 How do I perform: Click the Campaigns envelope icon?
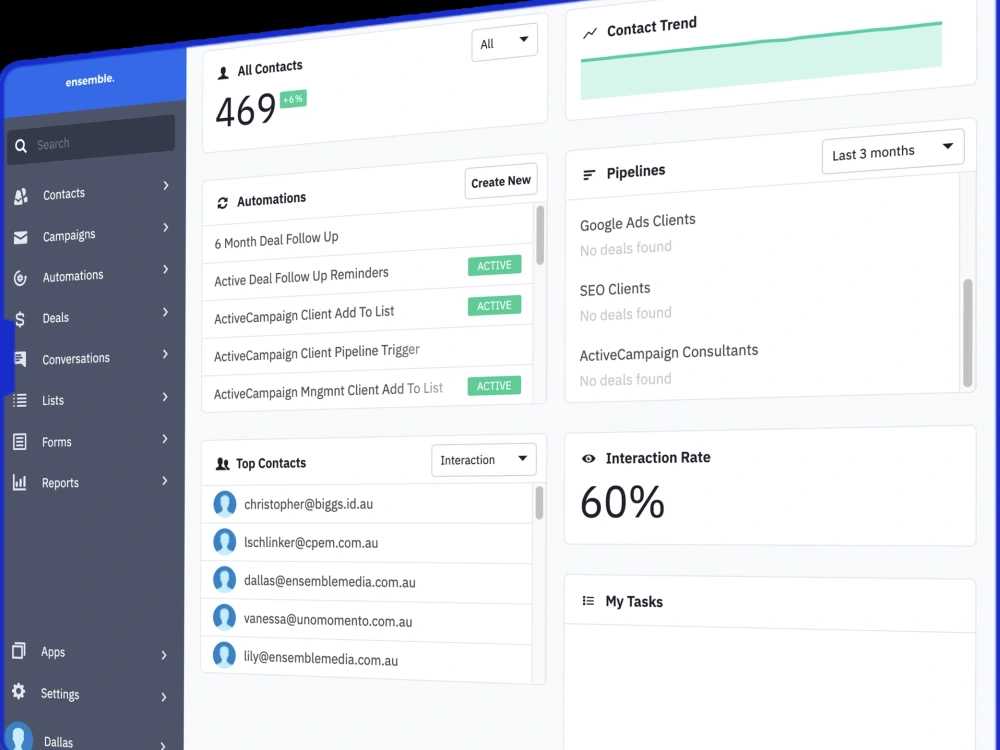coord(20,238)
